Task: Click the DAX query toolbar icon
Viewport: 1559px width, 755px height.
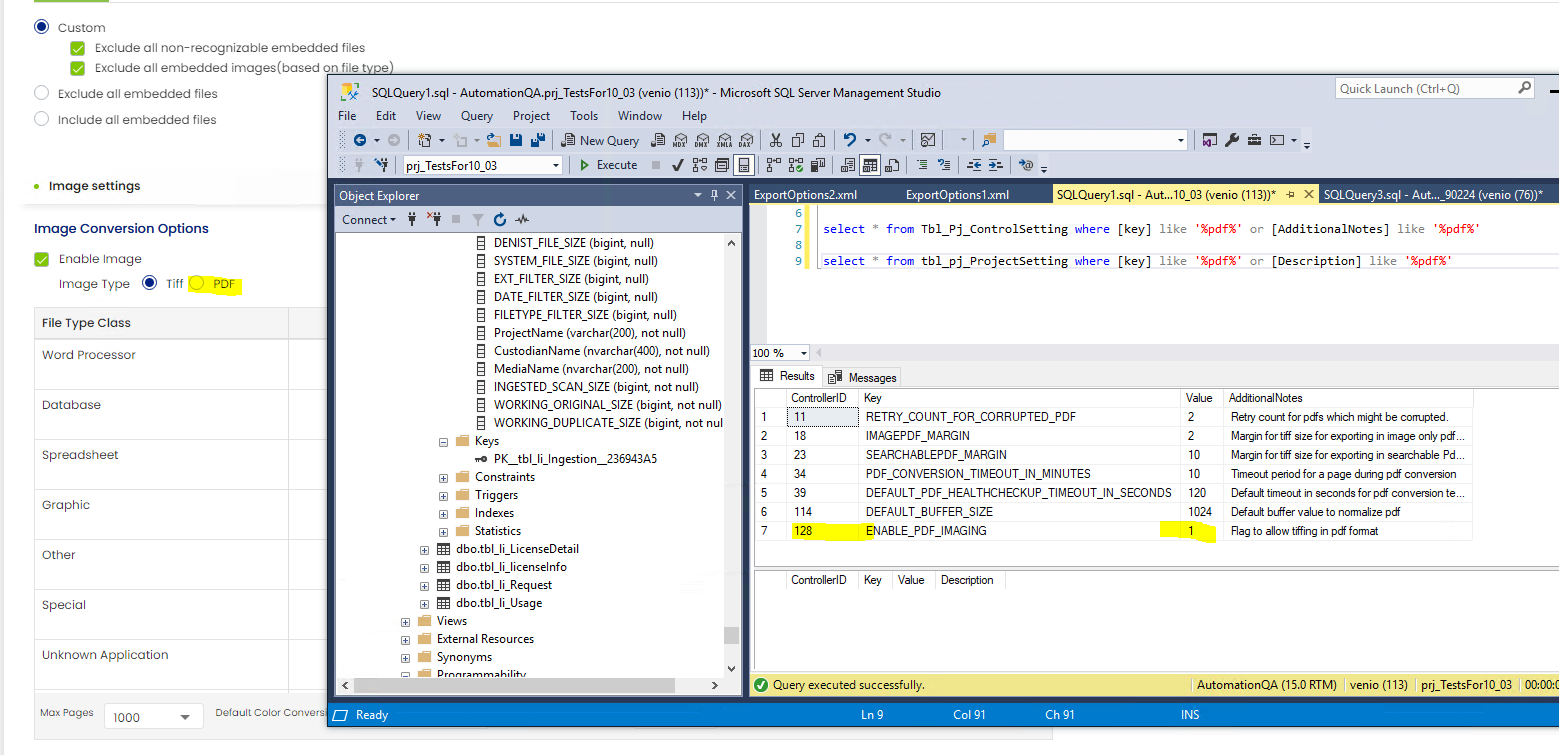Action: 746,141
